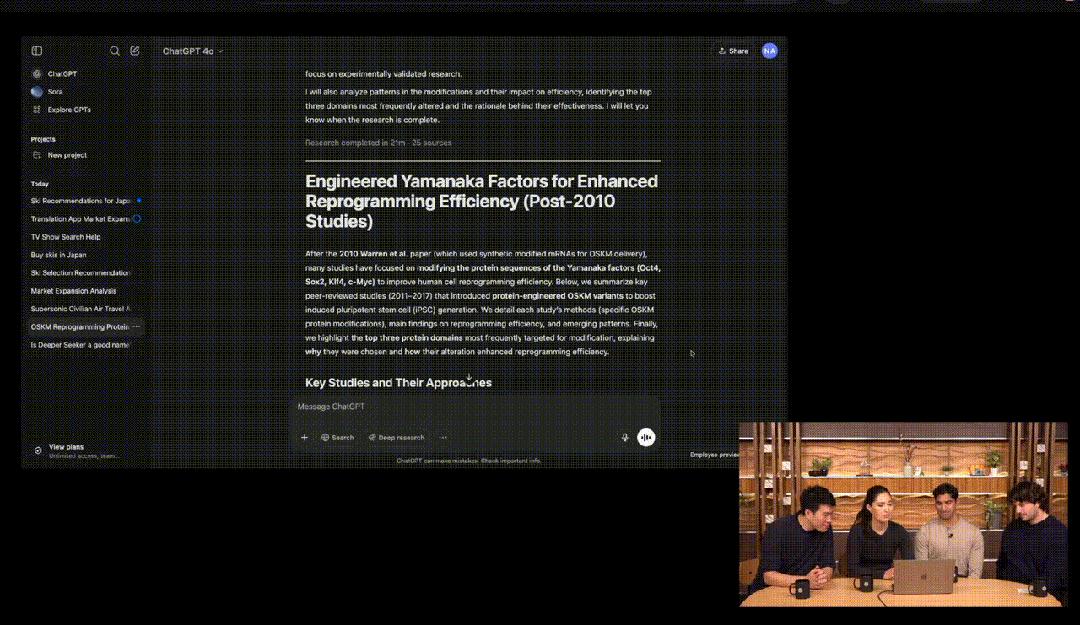Viewport: 1080px width, 625px height.
Task: Open the Translation App Market Expansion chat
Action: tap(81, 219)
